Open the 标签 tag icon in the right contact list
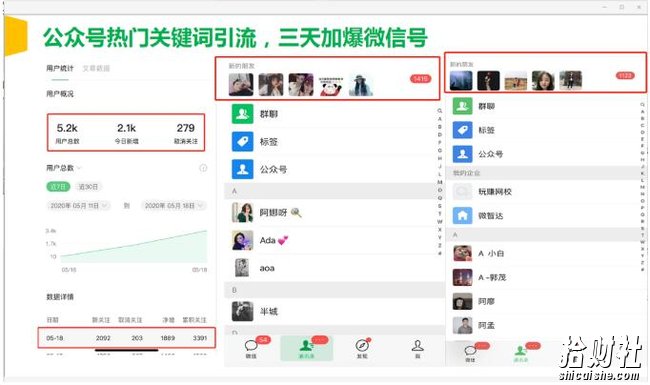This screenshot has height=385, width=650. coord(462,130)
